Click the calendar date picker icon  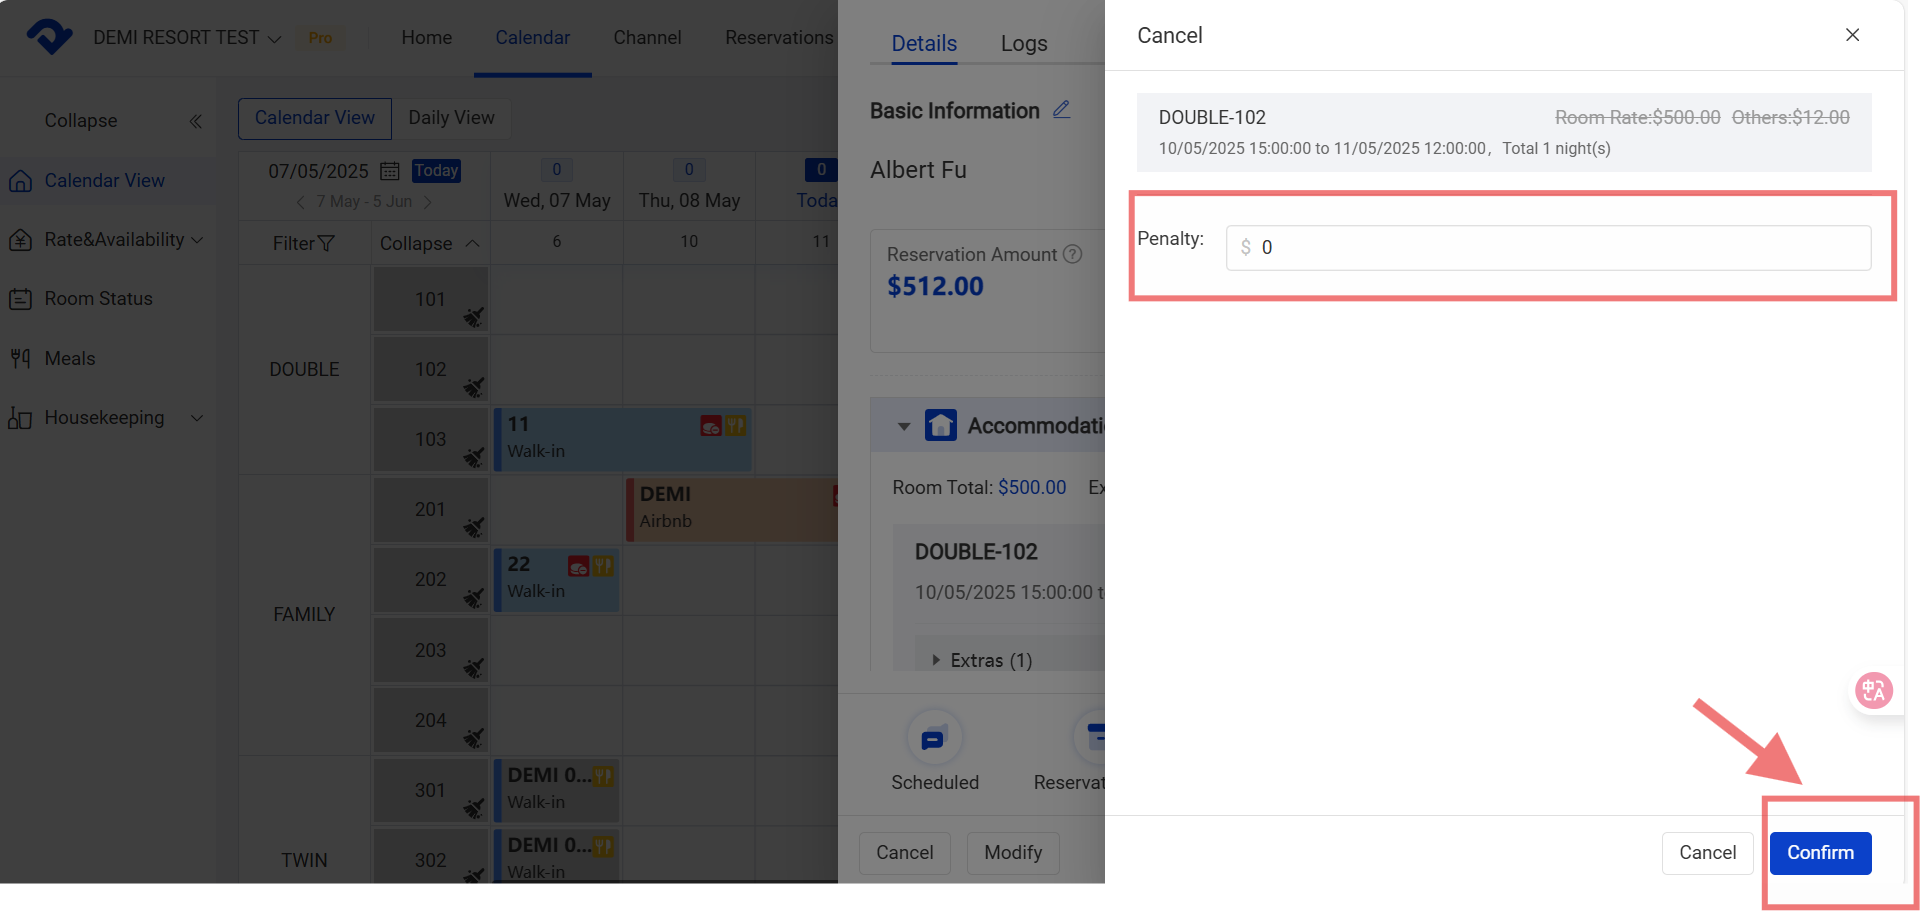tap(390, 171)
